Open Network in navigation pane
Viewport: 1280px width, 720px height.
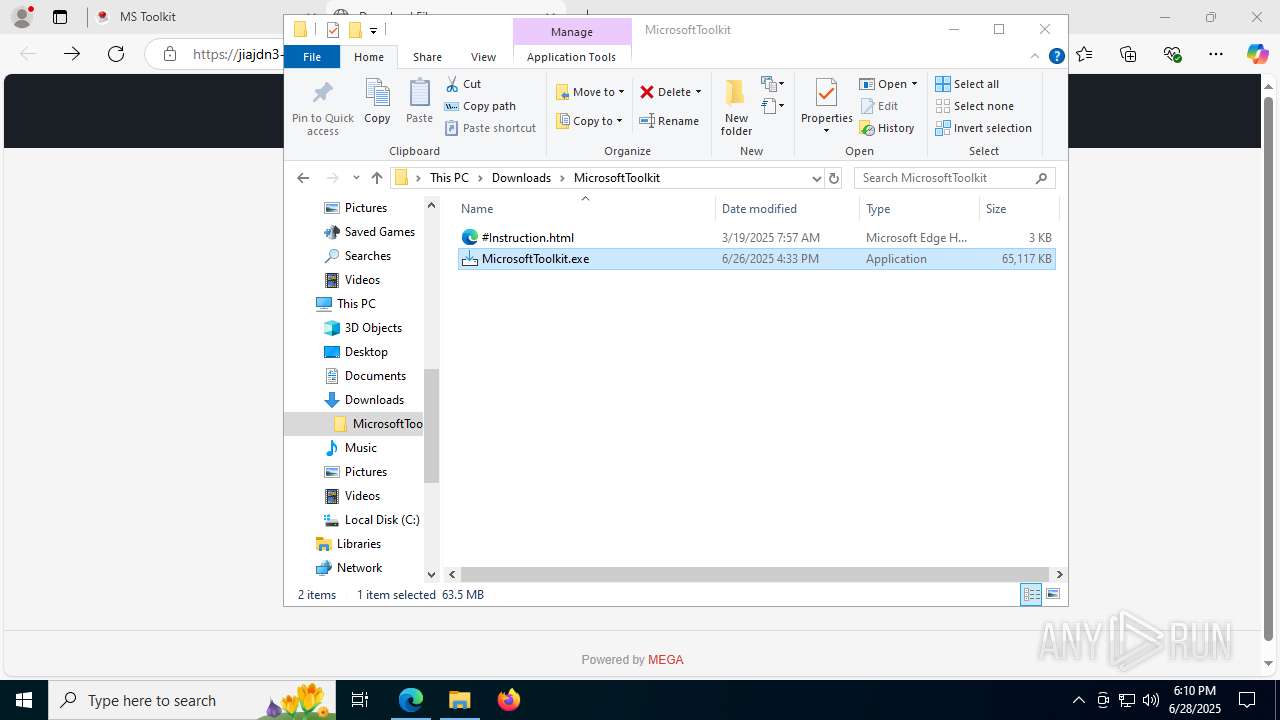coord(359,568)
